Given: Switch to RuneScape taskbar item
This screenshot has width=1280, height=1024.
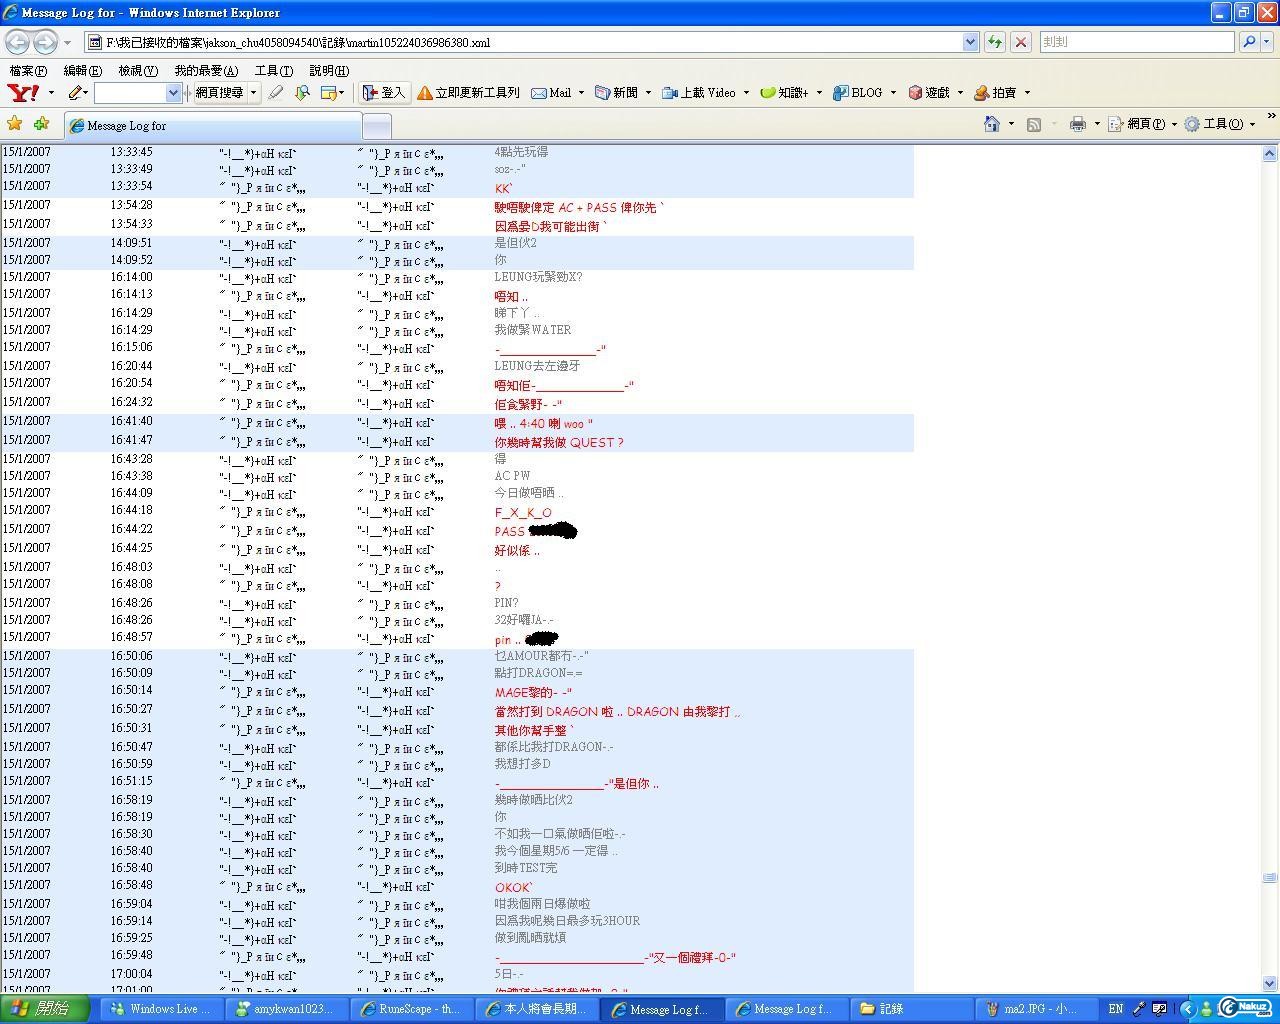Looking at the screenshot, I should [x=411, y=1009].
